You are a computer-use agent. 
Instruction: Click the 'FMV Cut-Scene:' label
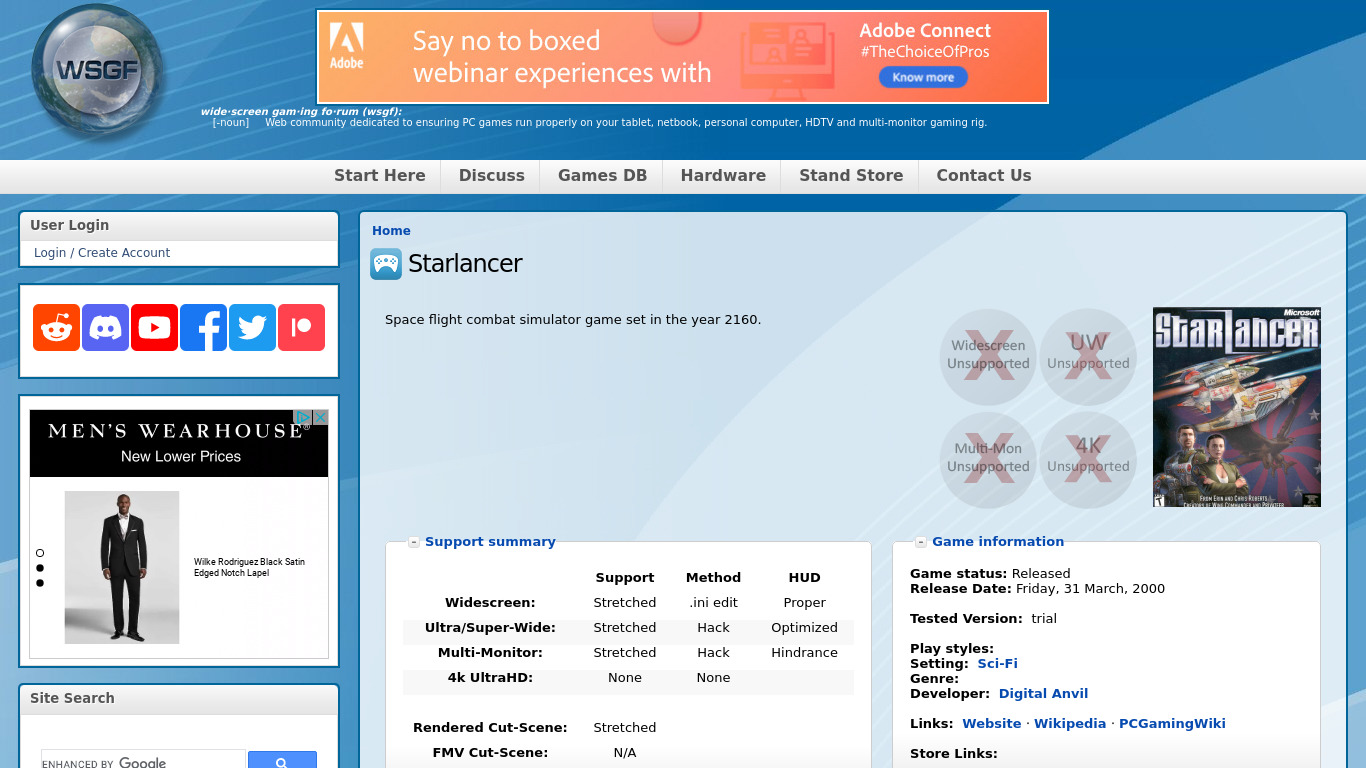[490, 753]
